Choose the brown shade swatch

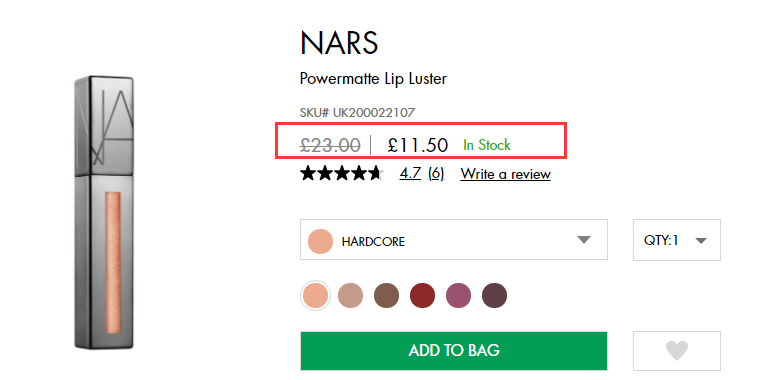(386, 295)
